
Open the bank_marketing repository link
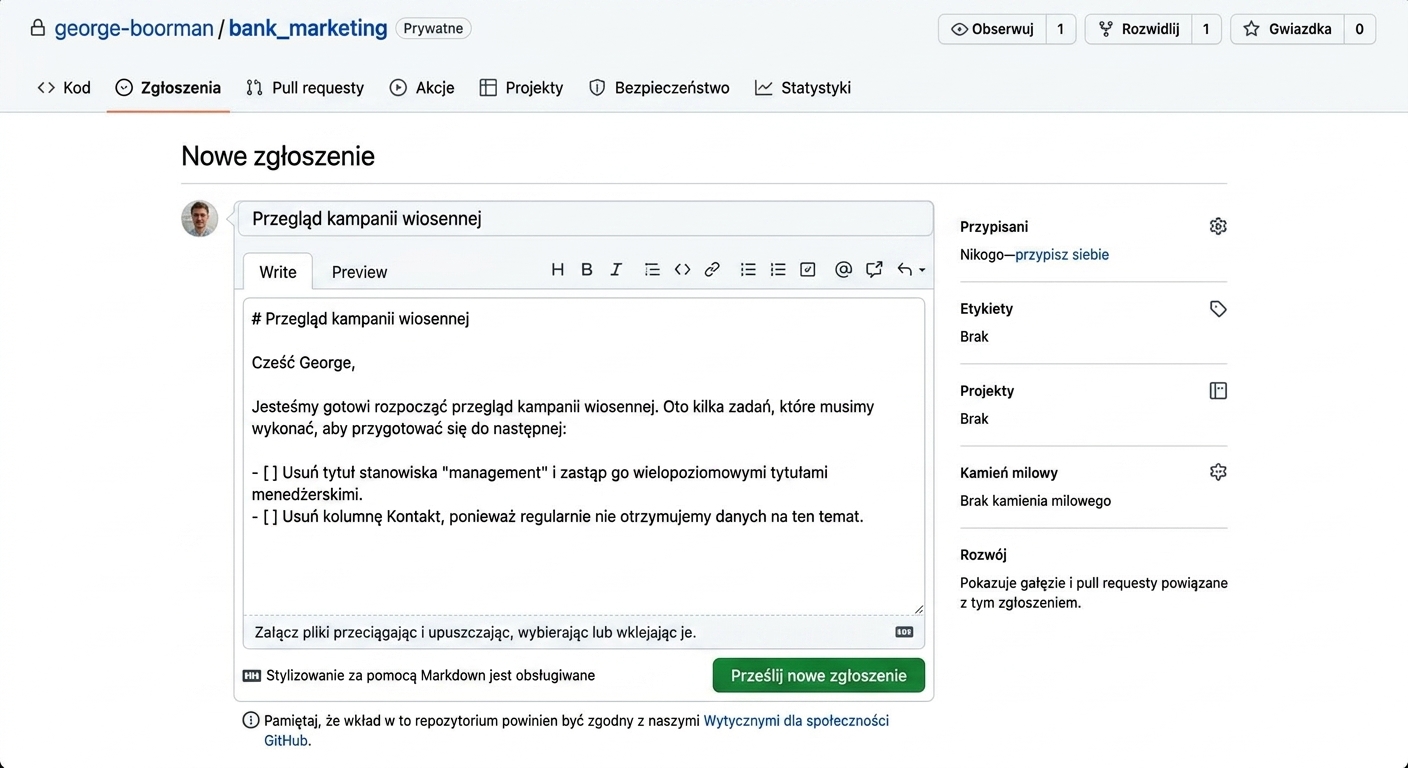tap(308, 28)
